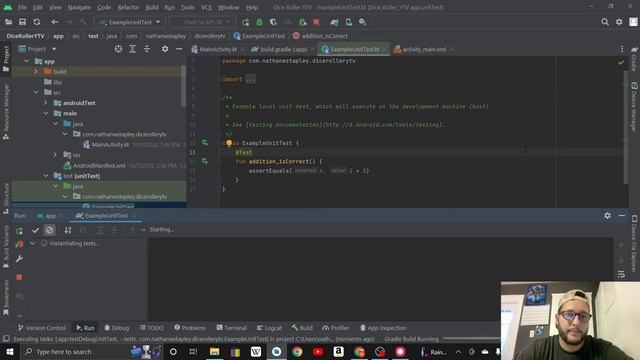Toggle the Resource Manager sidebar tab
The image size is (640, 360).
point(6,112)
